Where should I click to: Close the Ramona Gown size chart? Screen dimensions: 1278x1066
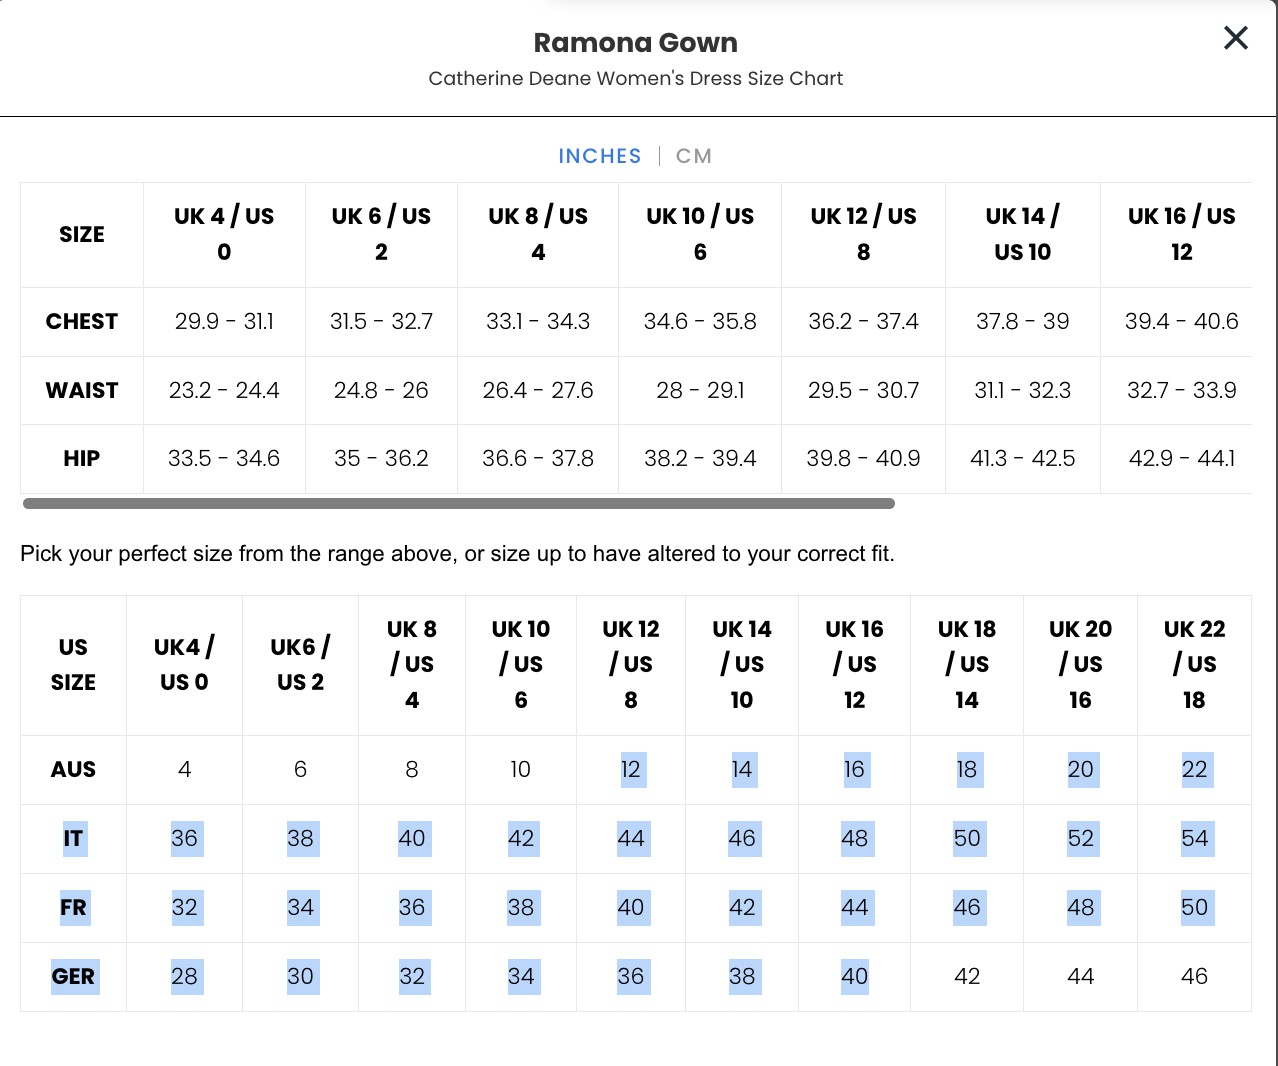tap(1236, 38)
